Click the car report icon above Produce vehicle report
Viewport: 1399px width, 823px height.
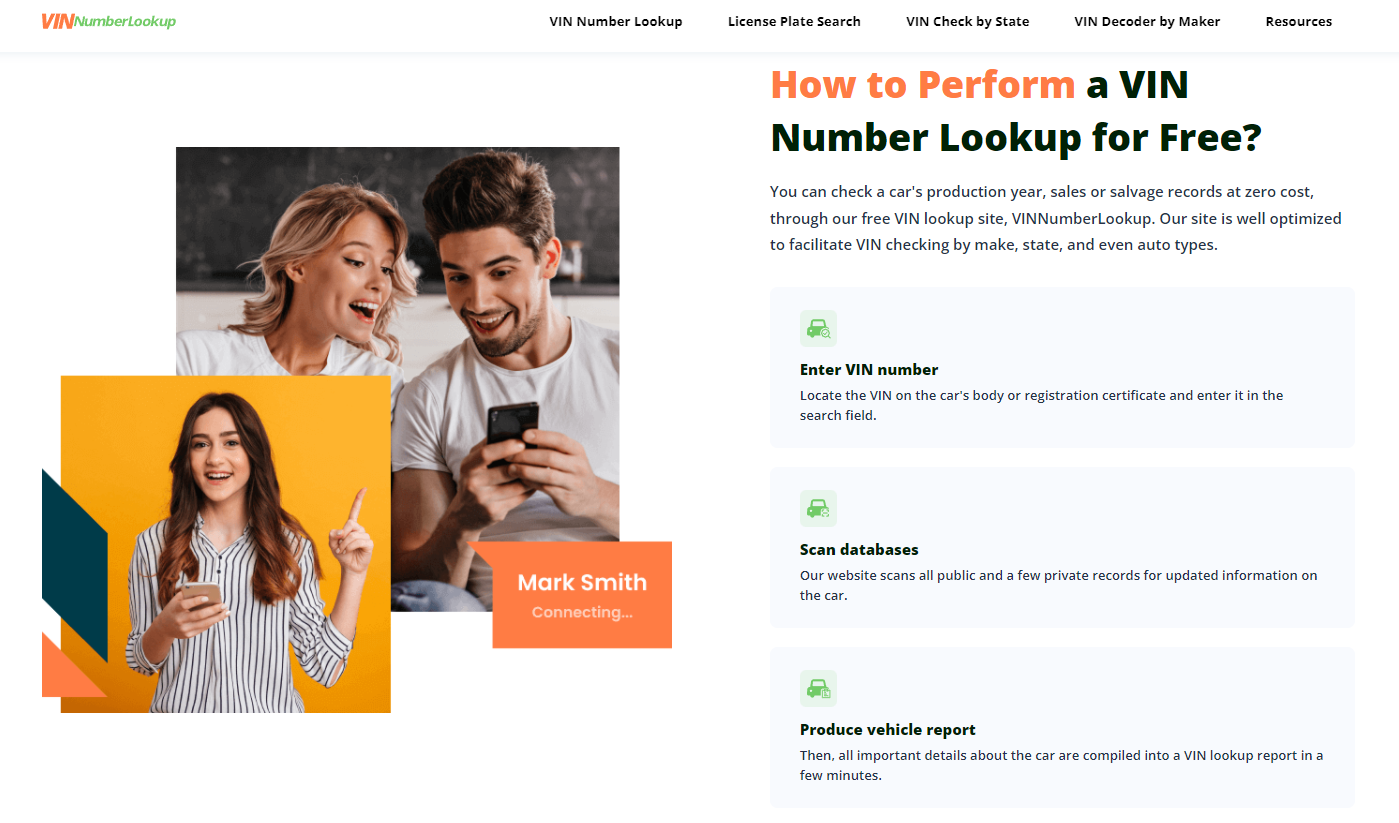tap(818, 688)
